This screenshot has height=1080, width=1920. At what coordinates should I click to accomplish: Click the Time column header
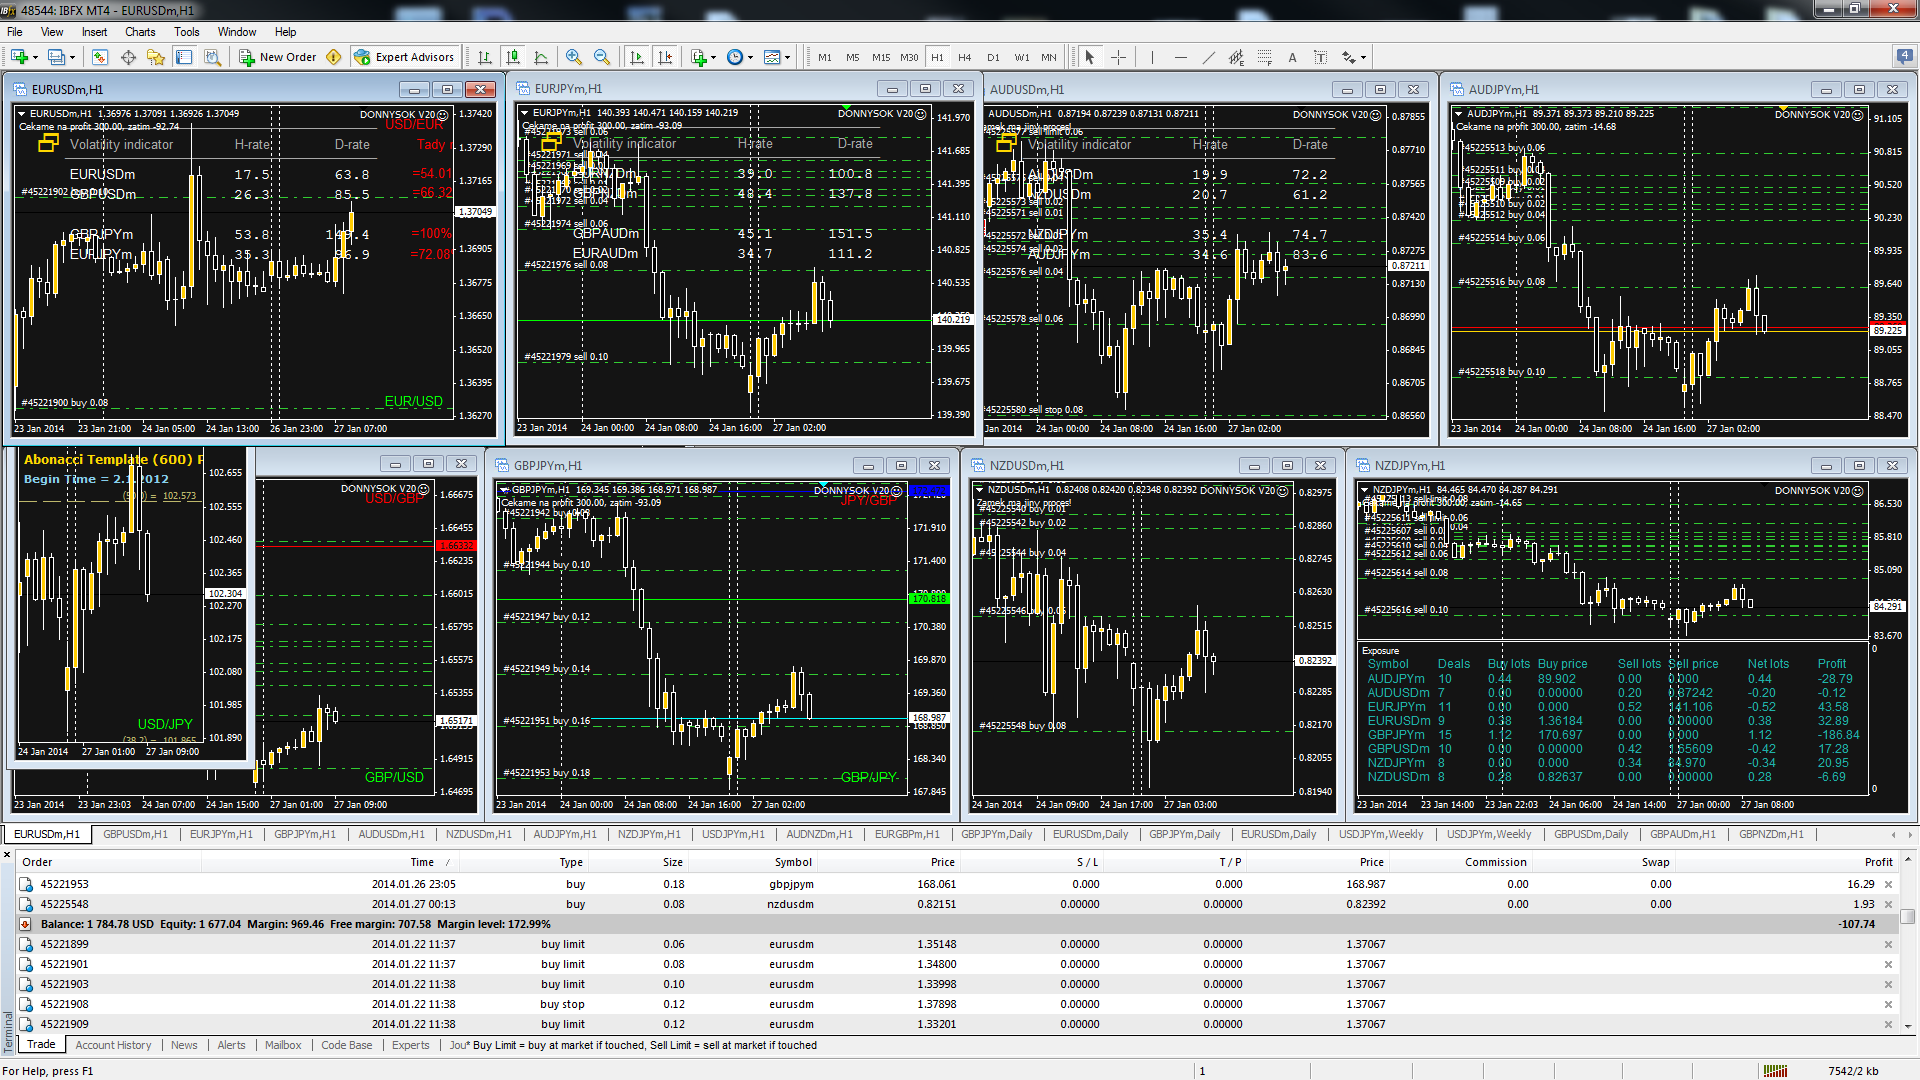[x=422, y=862]
